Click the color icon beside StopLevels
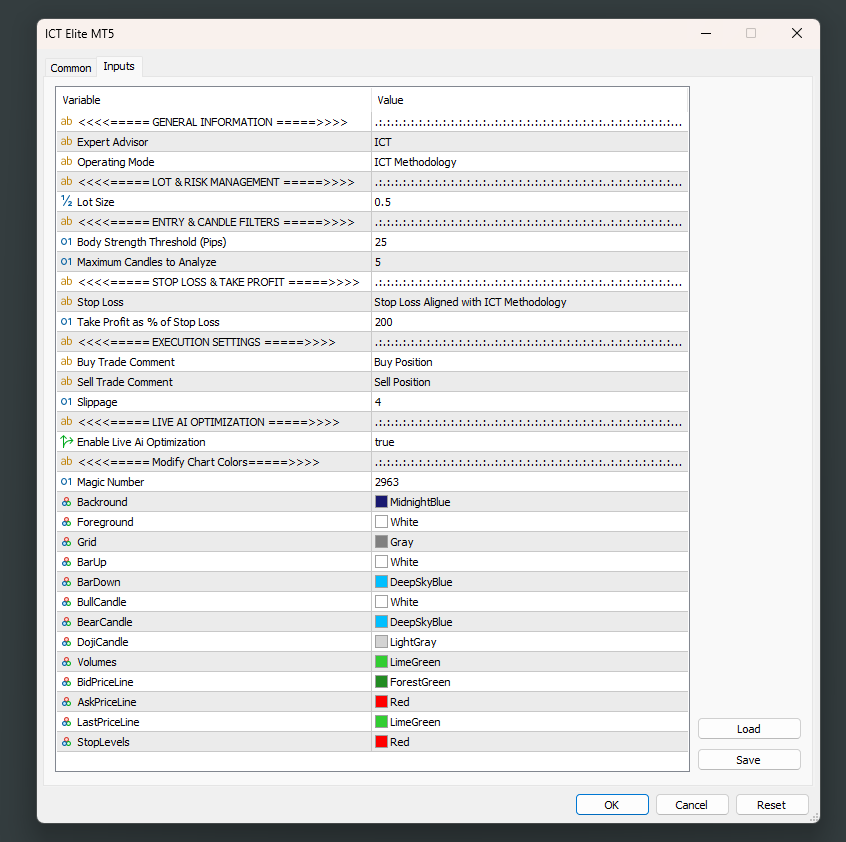The image size is (846, 842). coord(66,742)
